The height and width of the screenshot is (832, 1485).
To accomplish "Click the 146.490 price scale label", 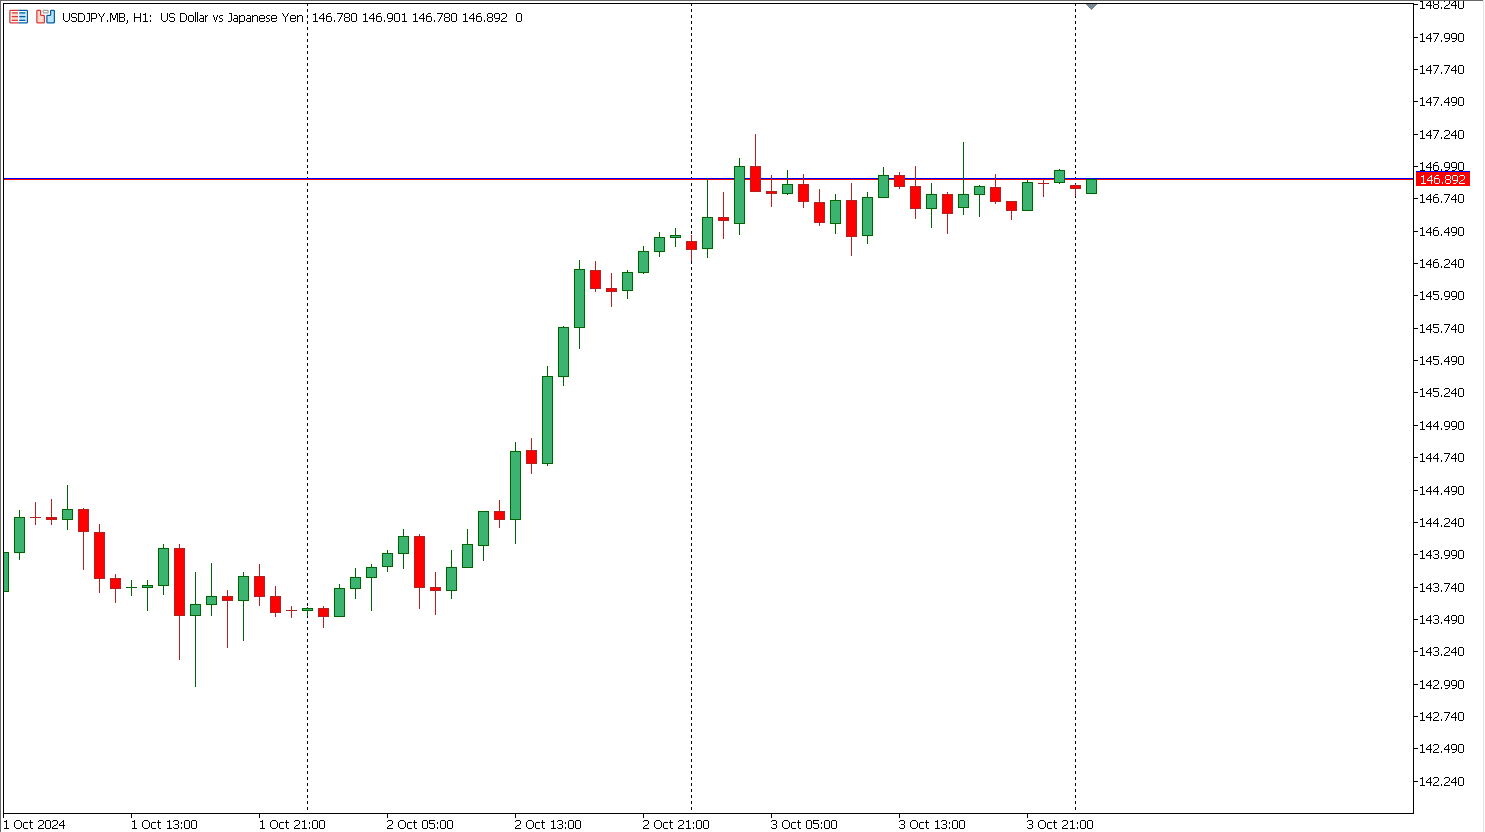I will [x=1441, y=231].
